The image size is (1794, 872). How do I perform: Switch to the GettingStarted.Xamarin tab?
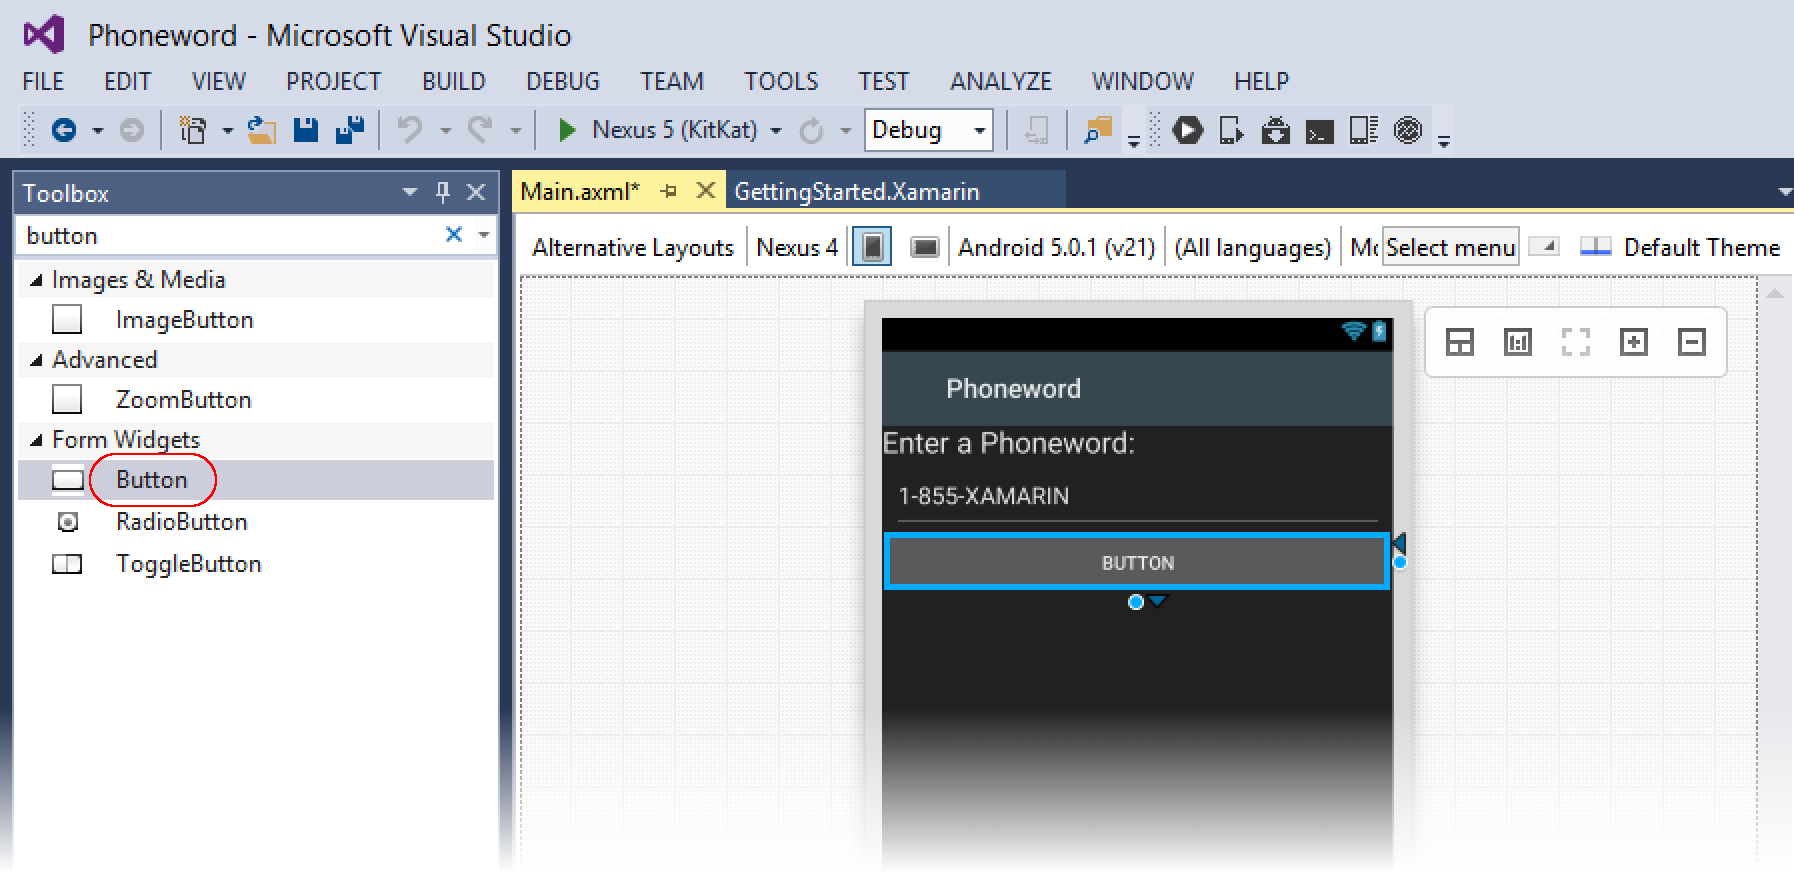pyautogui.click(x=856, y=191)
